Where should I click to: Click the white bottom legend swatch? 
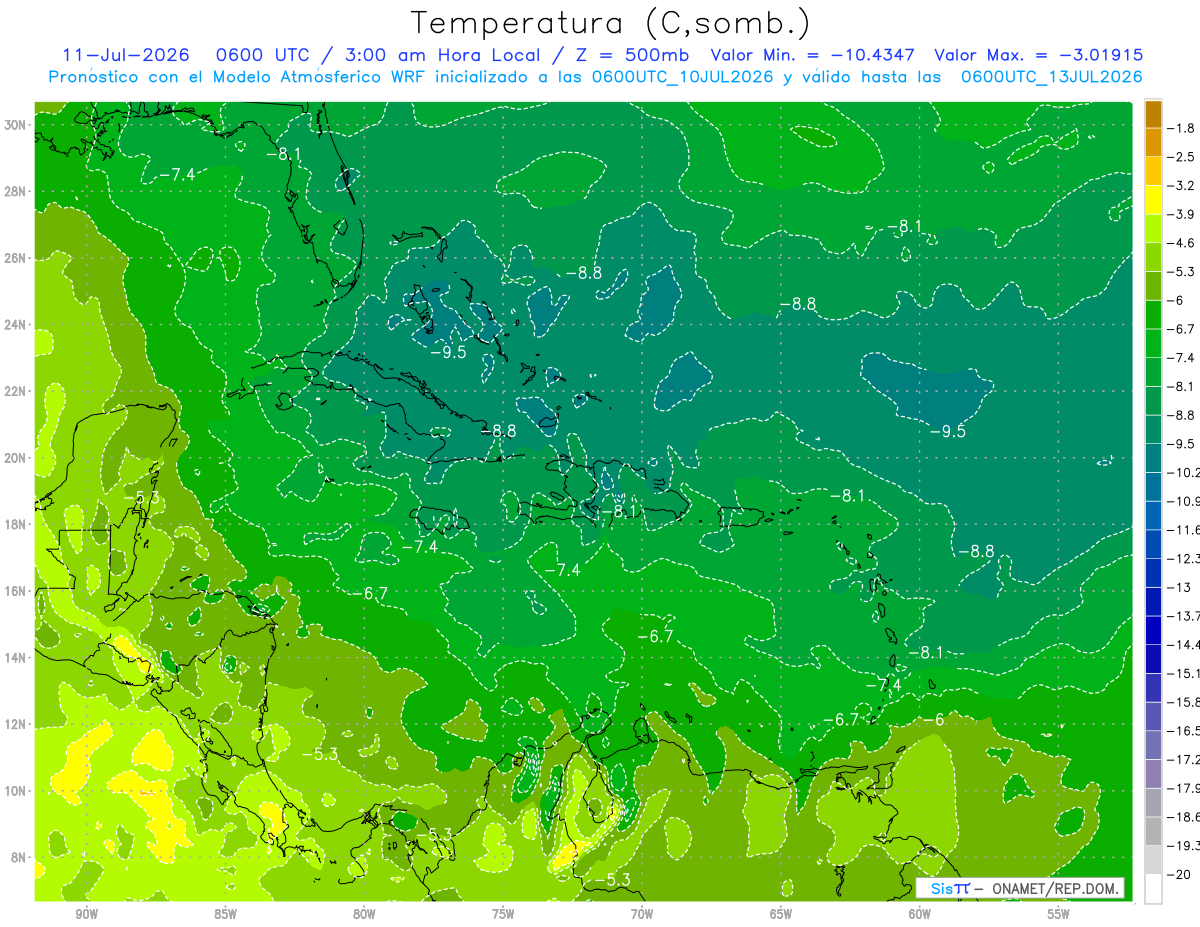click(1153, 889)
